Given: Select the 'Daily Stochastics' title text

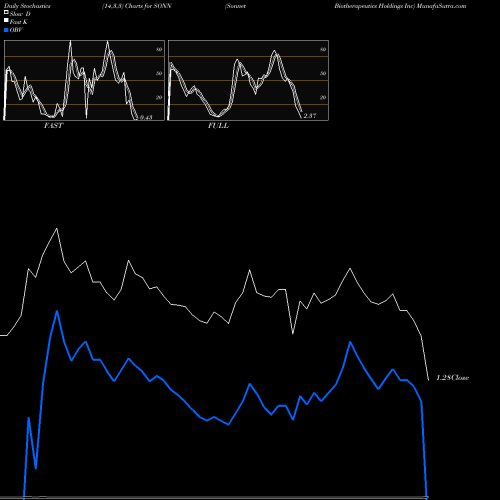Looking at the screenshot, I should click(27, 6).
